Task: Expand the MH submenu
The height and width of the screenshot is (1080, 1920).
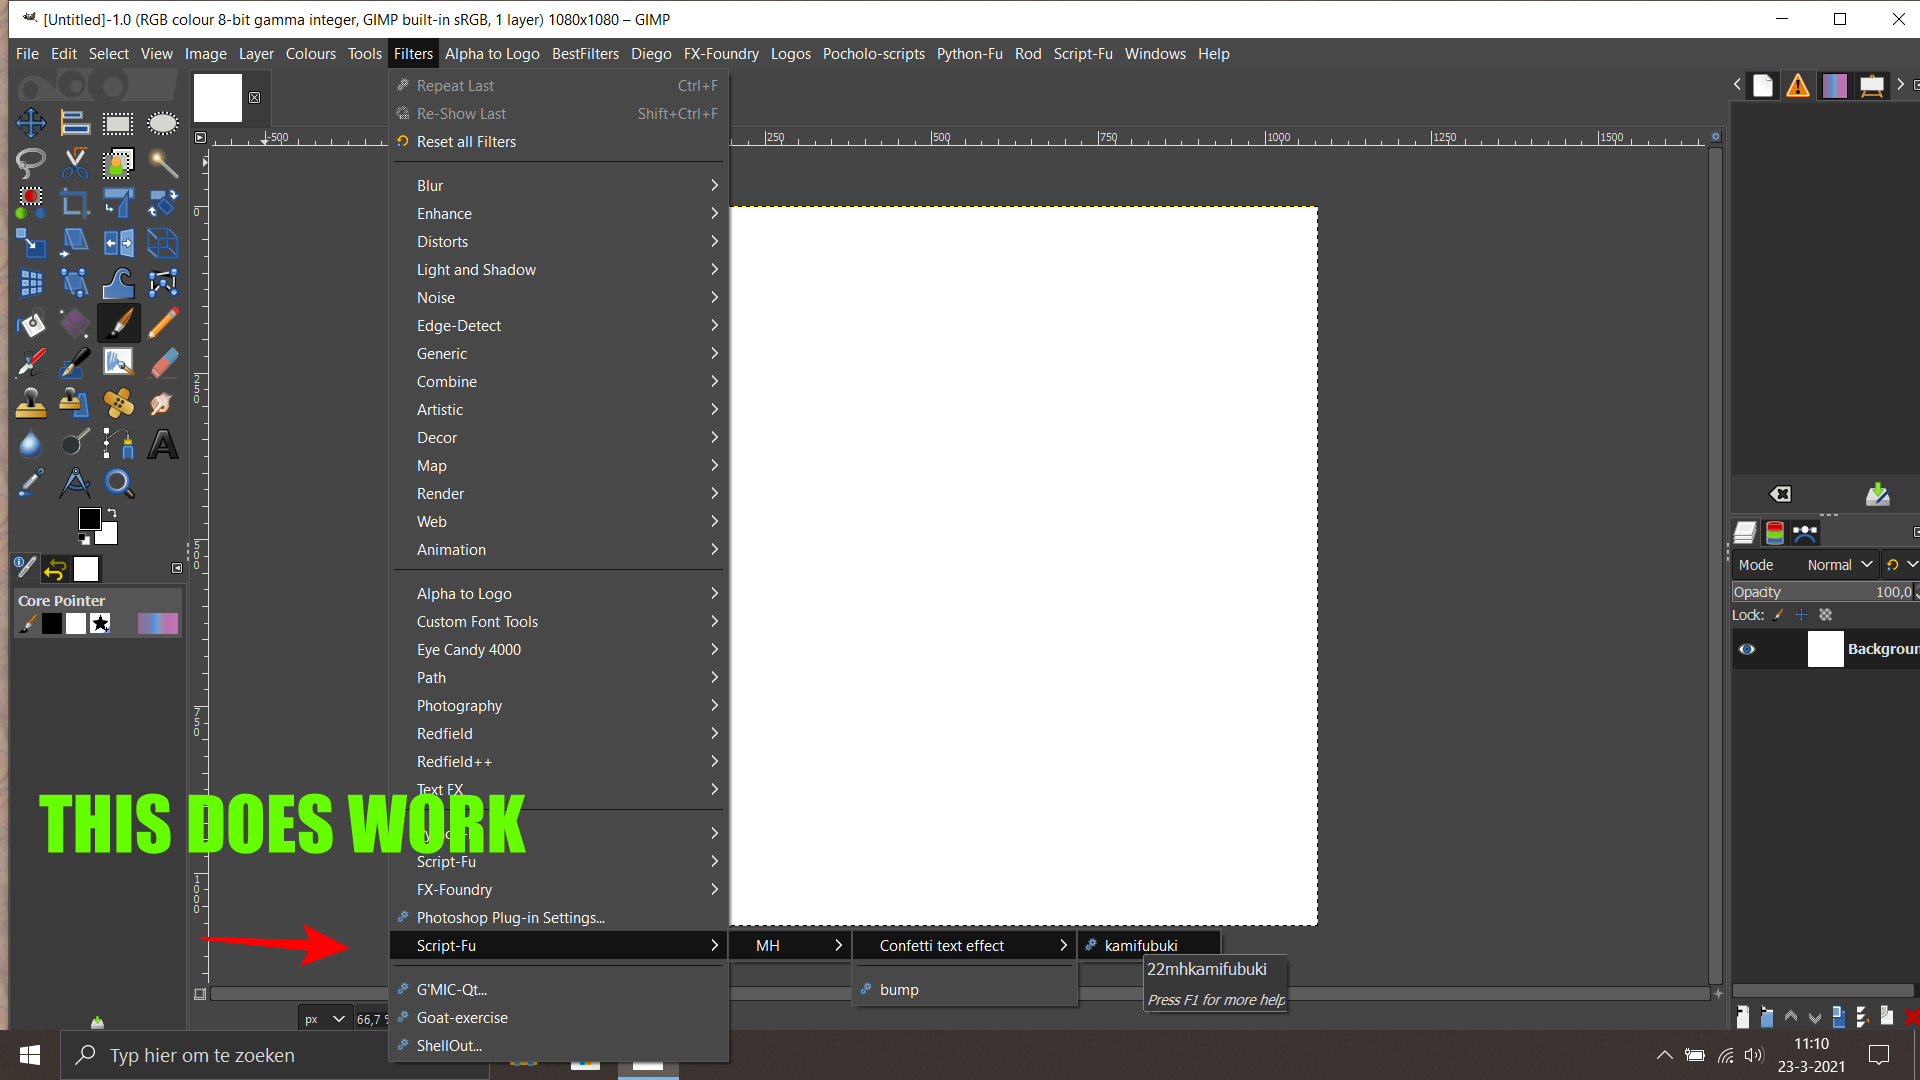Action: (790, 946)
